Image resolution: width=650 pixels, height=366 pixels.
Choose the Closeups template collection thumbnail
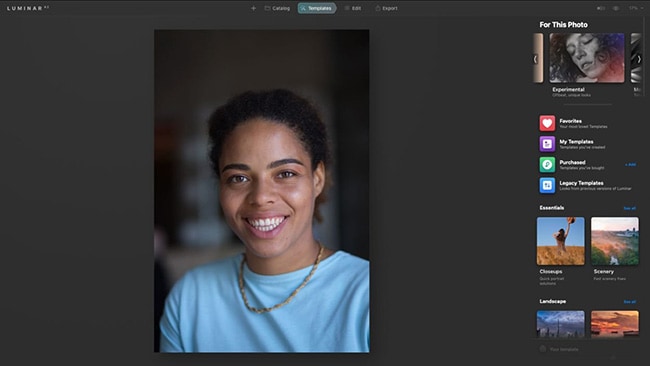[560, 241]
